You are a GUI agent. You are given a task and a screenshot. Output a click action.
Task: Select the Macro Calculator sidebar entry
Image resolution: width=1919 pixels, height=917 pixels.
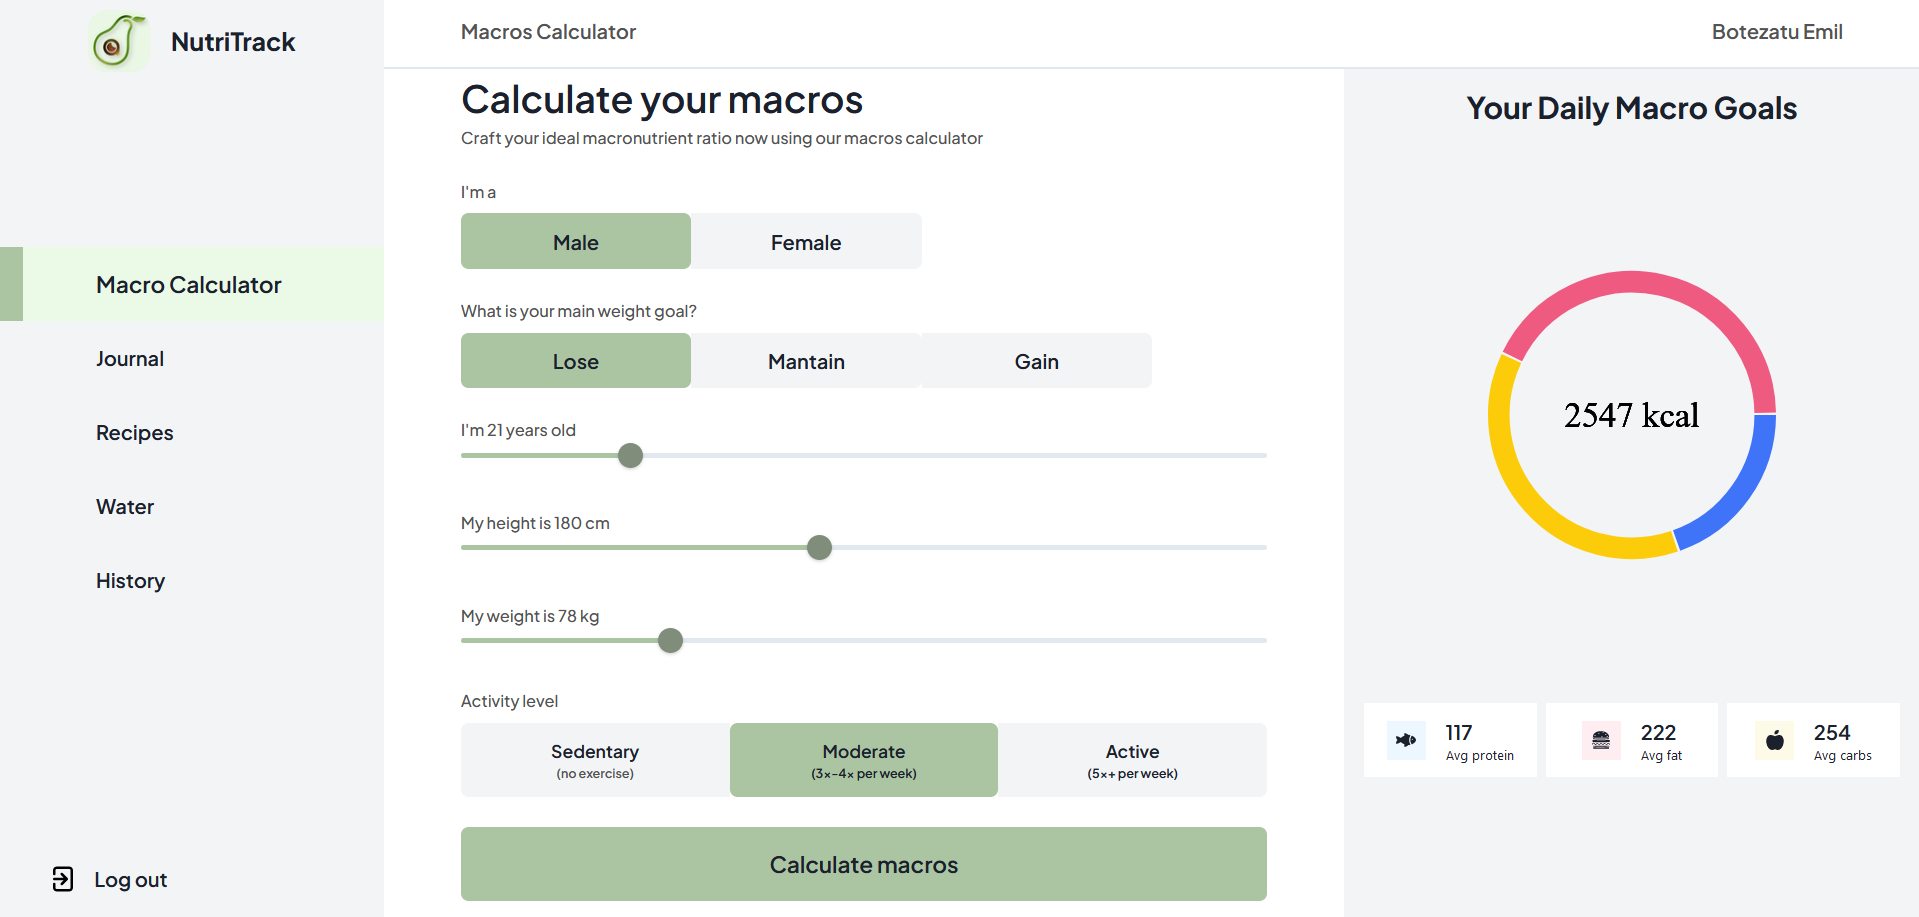pos(188,284)
